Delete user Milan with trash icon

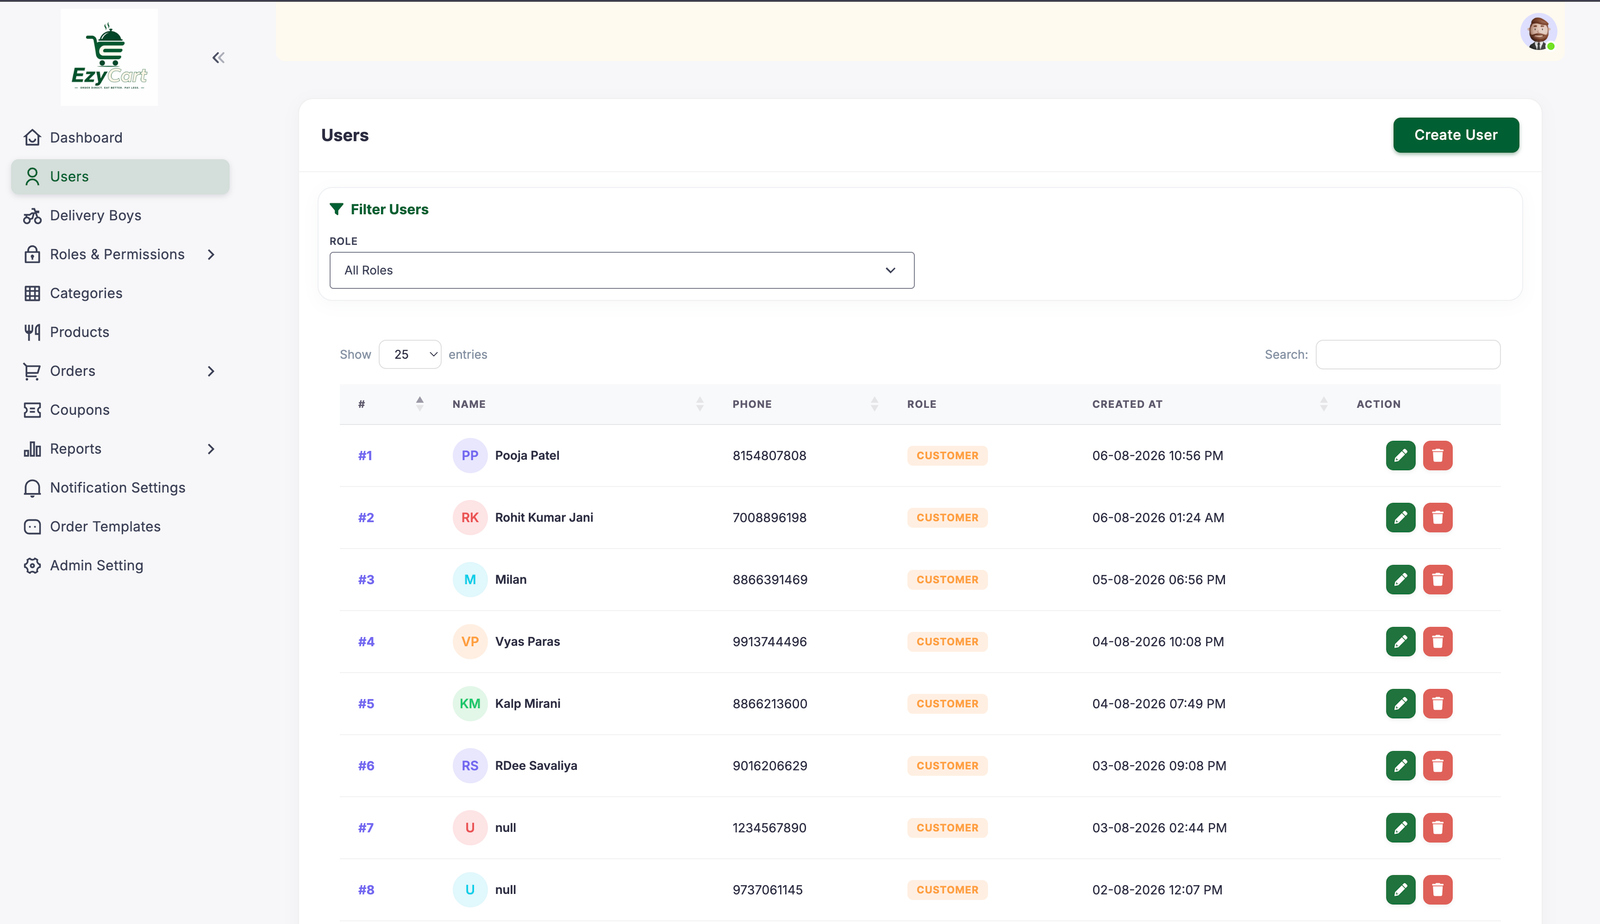[1437, 580]
